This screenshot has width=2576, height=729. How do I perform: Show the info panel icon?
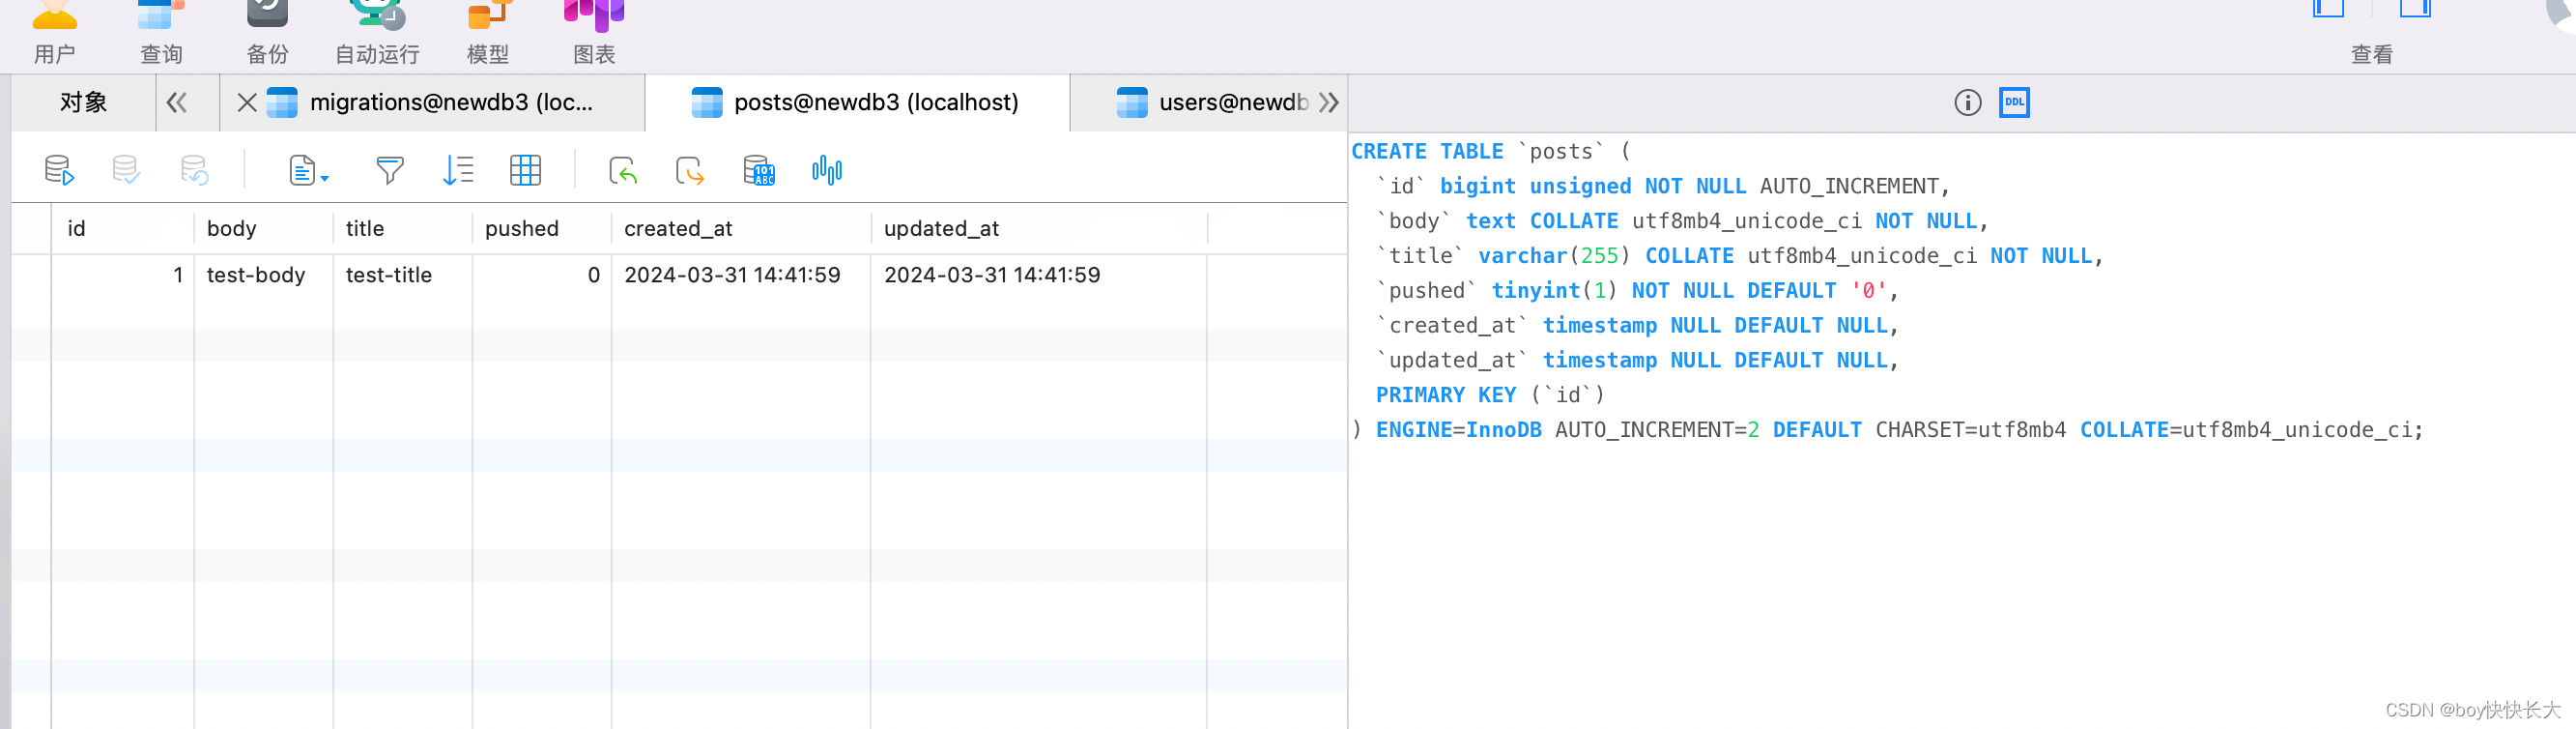point(1967,102)
